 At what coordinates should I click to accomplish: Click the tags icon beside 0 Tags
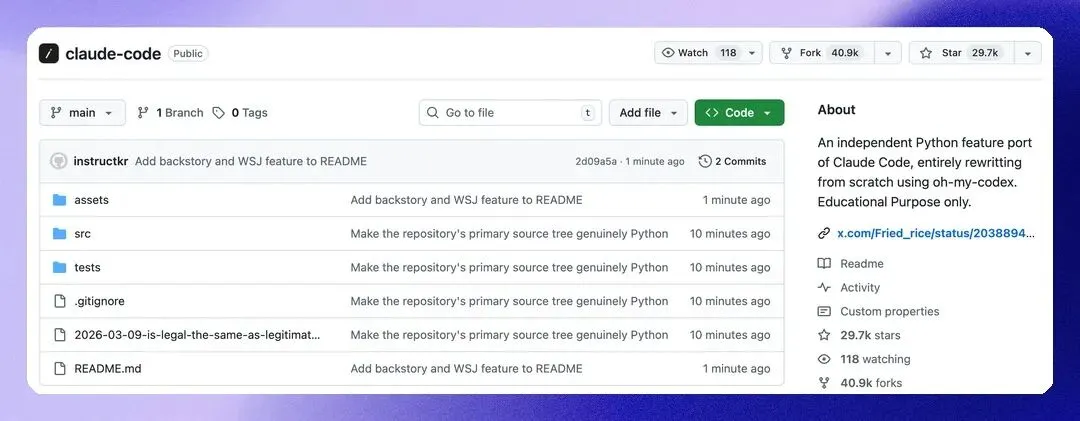pos(219,113)
